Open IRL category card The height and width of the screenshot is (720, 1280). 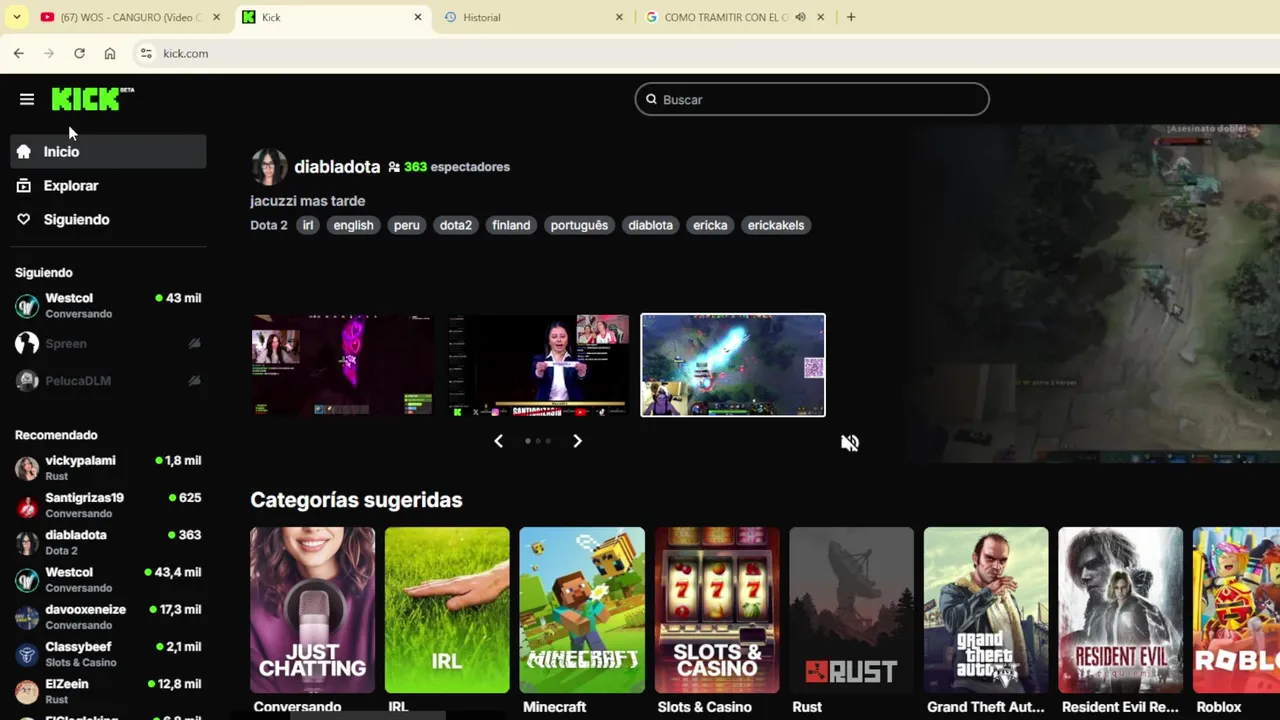[447, 610]
